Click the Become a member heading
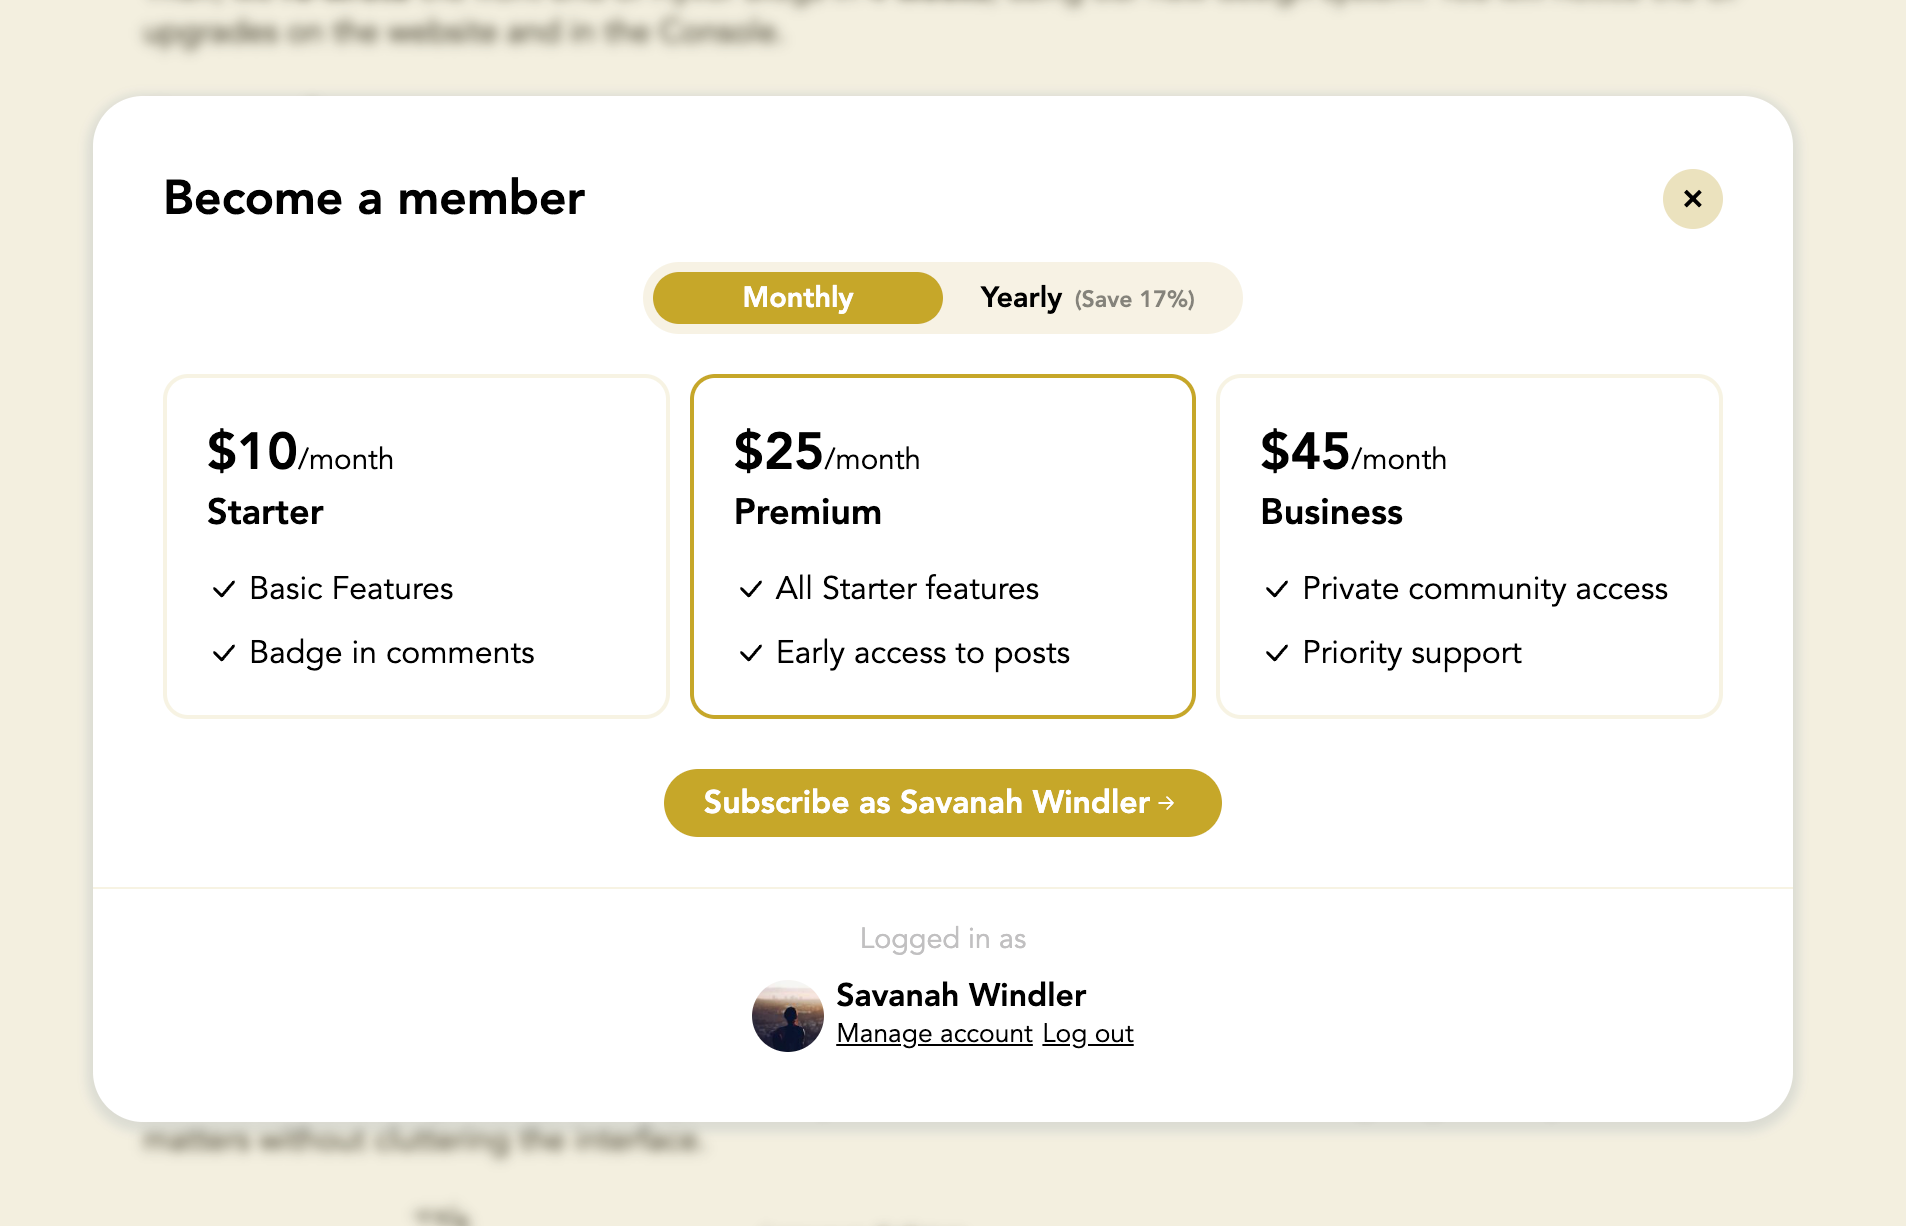This screenshot has height=1226, width=1906. pyautogui.click(x=375, y=199)
